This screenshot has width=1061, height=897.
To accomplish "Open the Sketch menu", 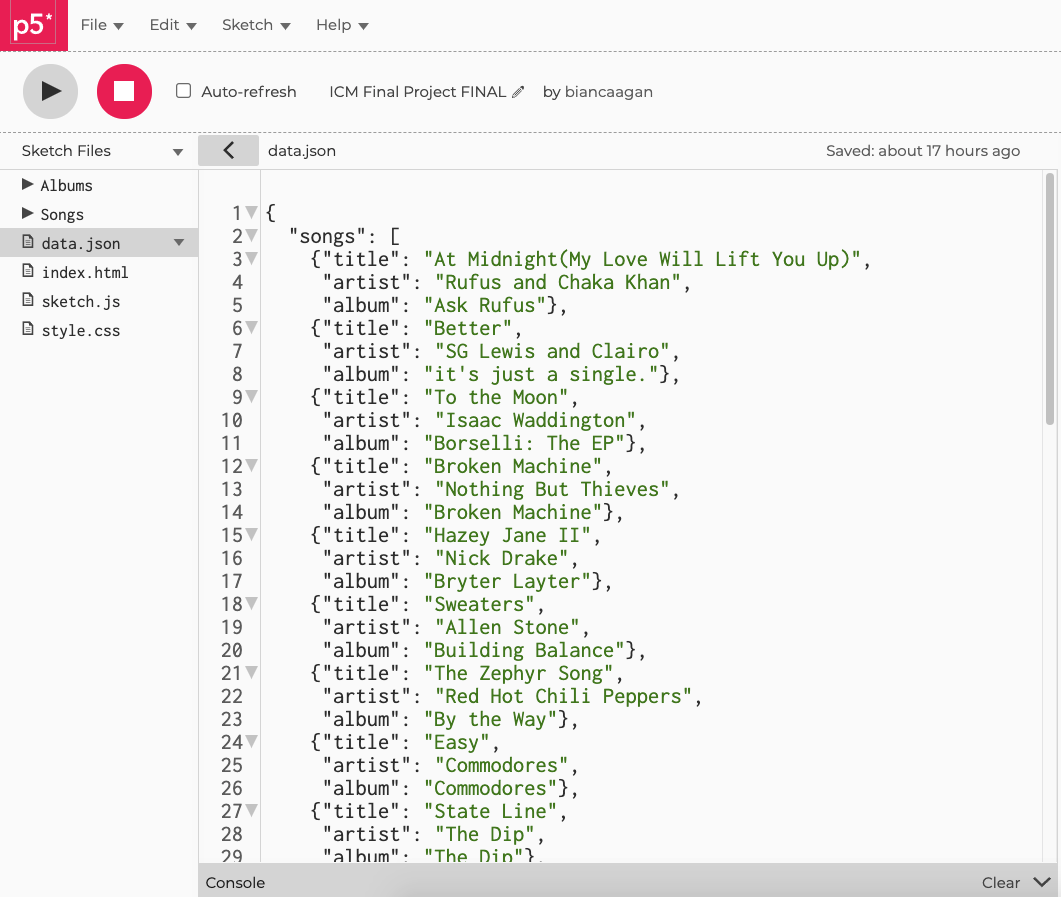I will 255,25.
